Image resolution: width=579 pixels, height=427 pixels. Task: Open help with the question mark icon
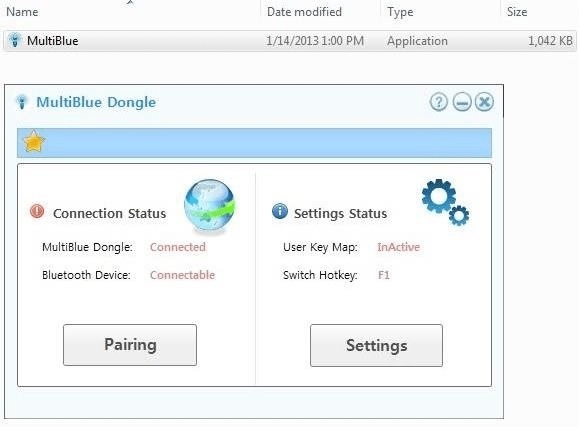[x=439, y=102]
